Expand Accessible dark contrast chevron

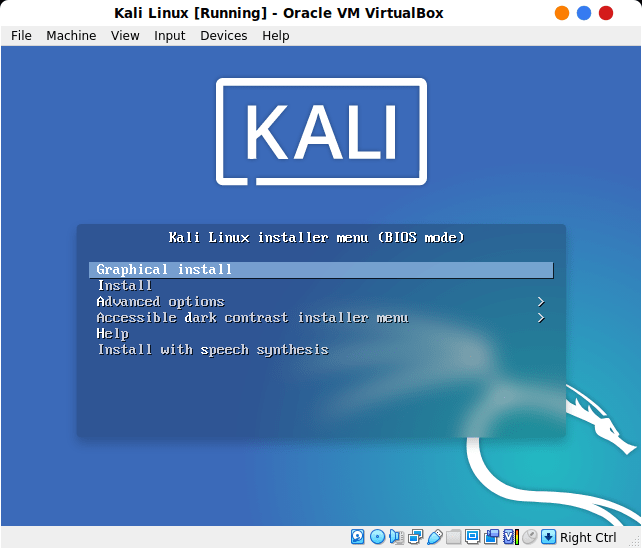pyautogui.click(x=541, y=318)
